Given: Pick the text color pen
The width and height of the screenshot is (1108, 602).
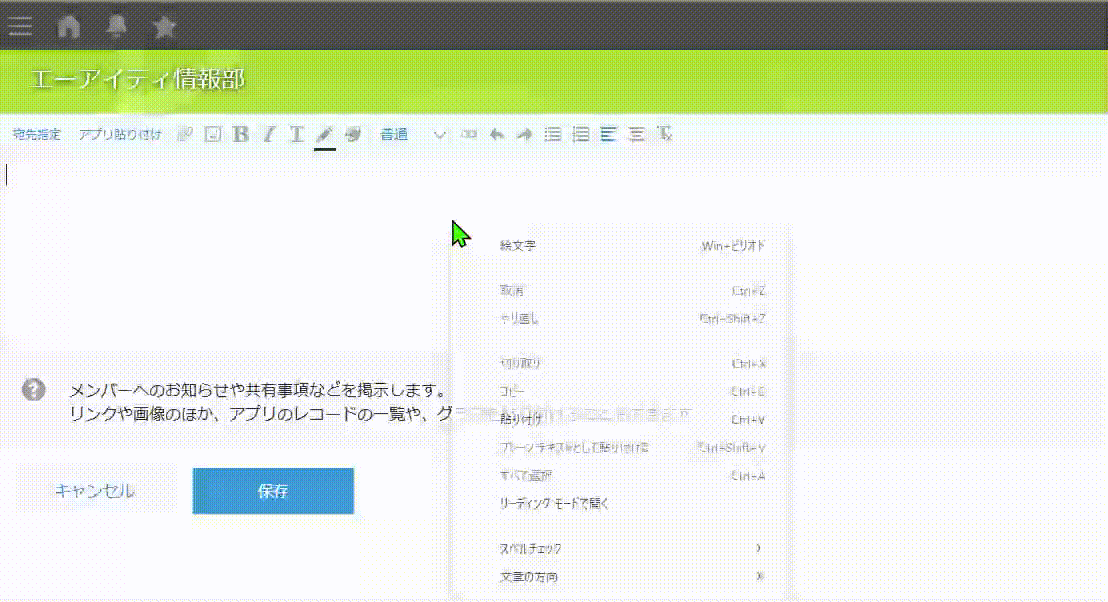Looking at the screenshot, I should (x=324, y=134).
